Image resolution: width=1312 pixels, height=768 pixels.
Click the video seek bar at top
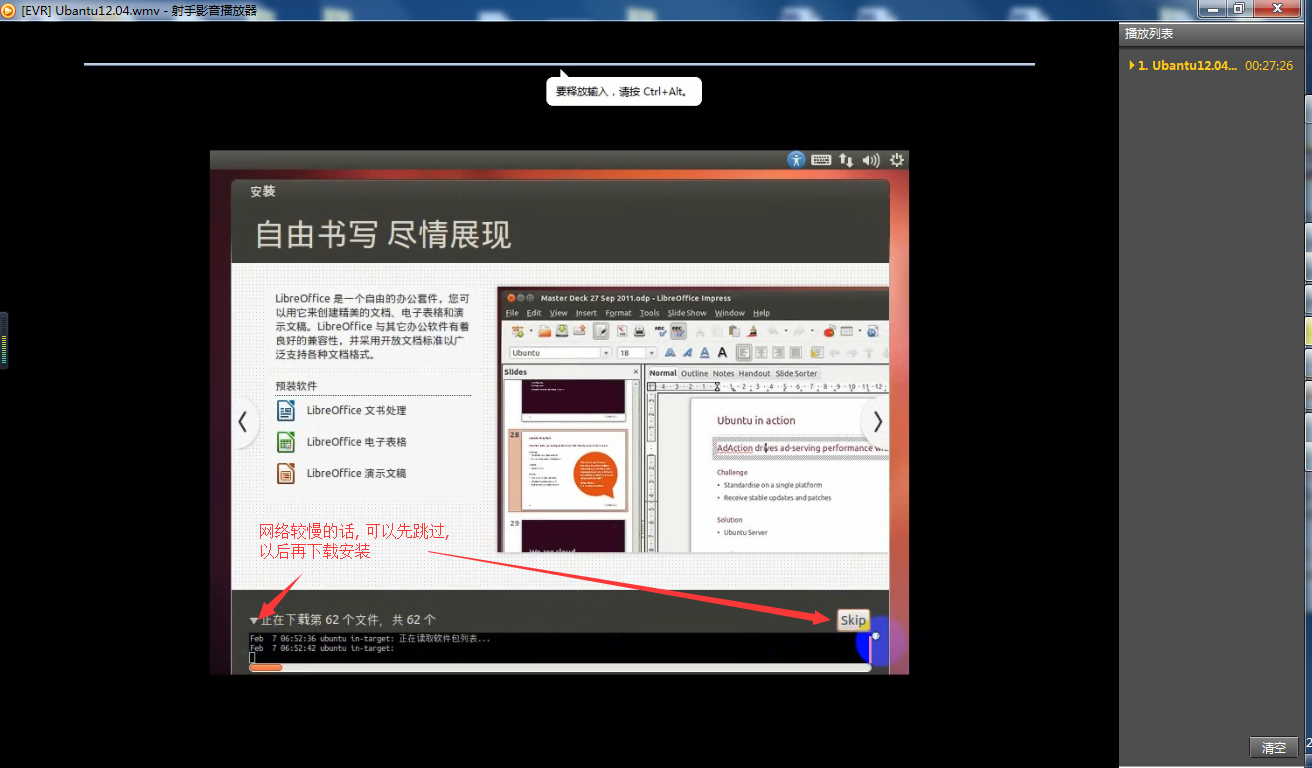(559, 64)
